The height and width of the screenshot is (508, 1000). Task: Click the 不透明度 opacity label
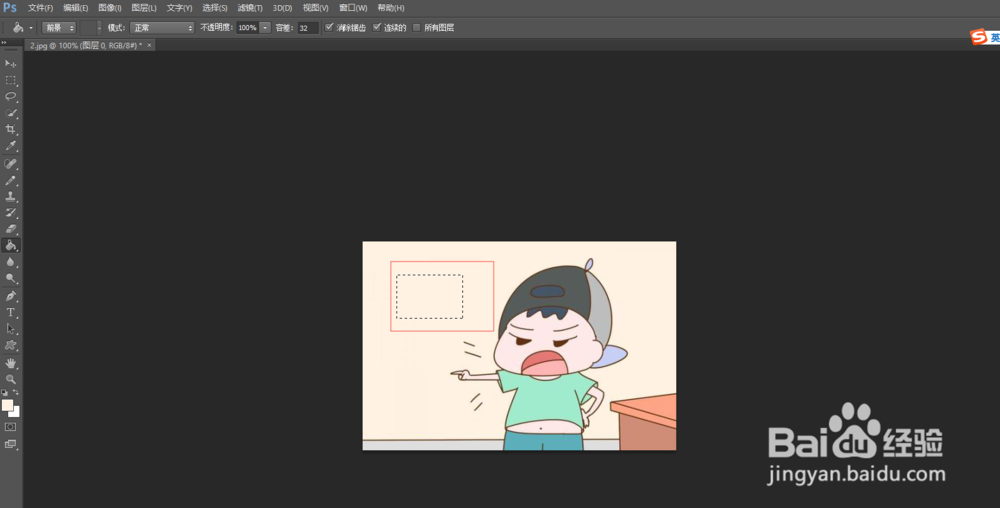[216, 27]
